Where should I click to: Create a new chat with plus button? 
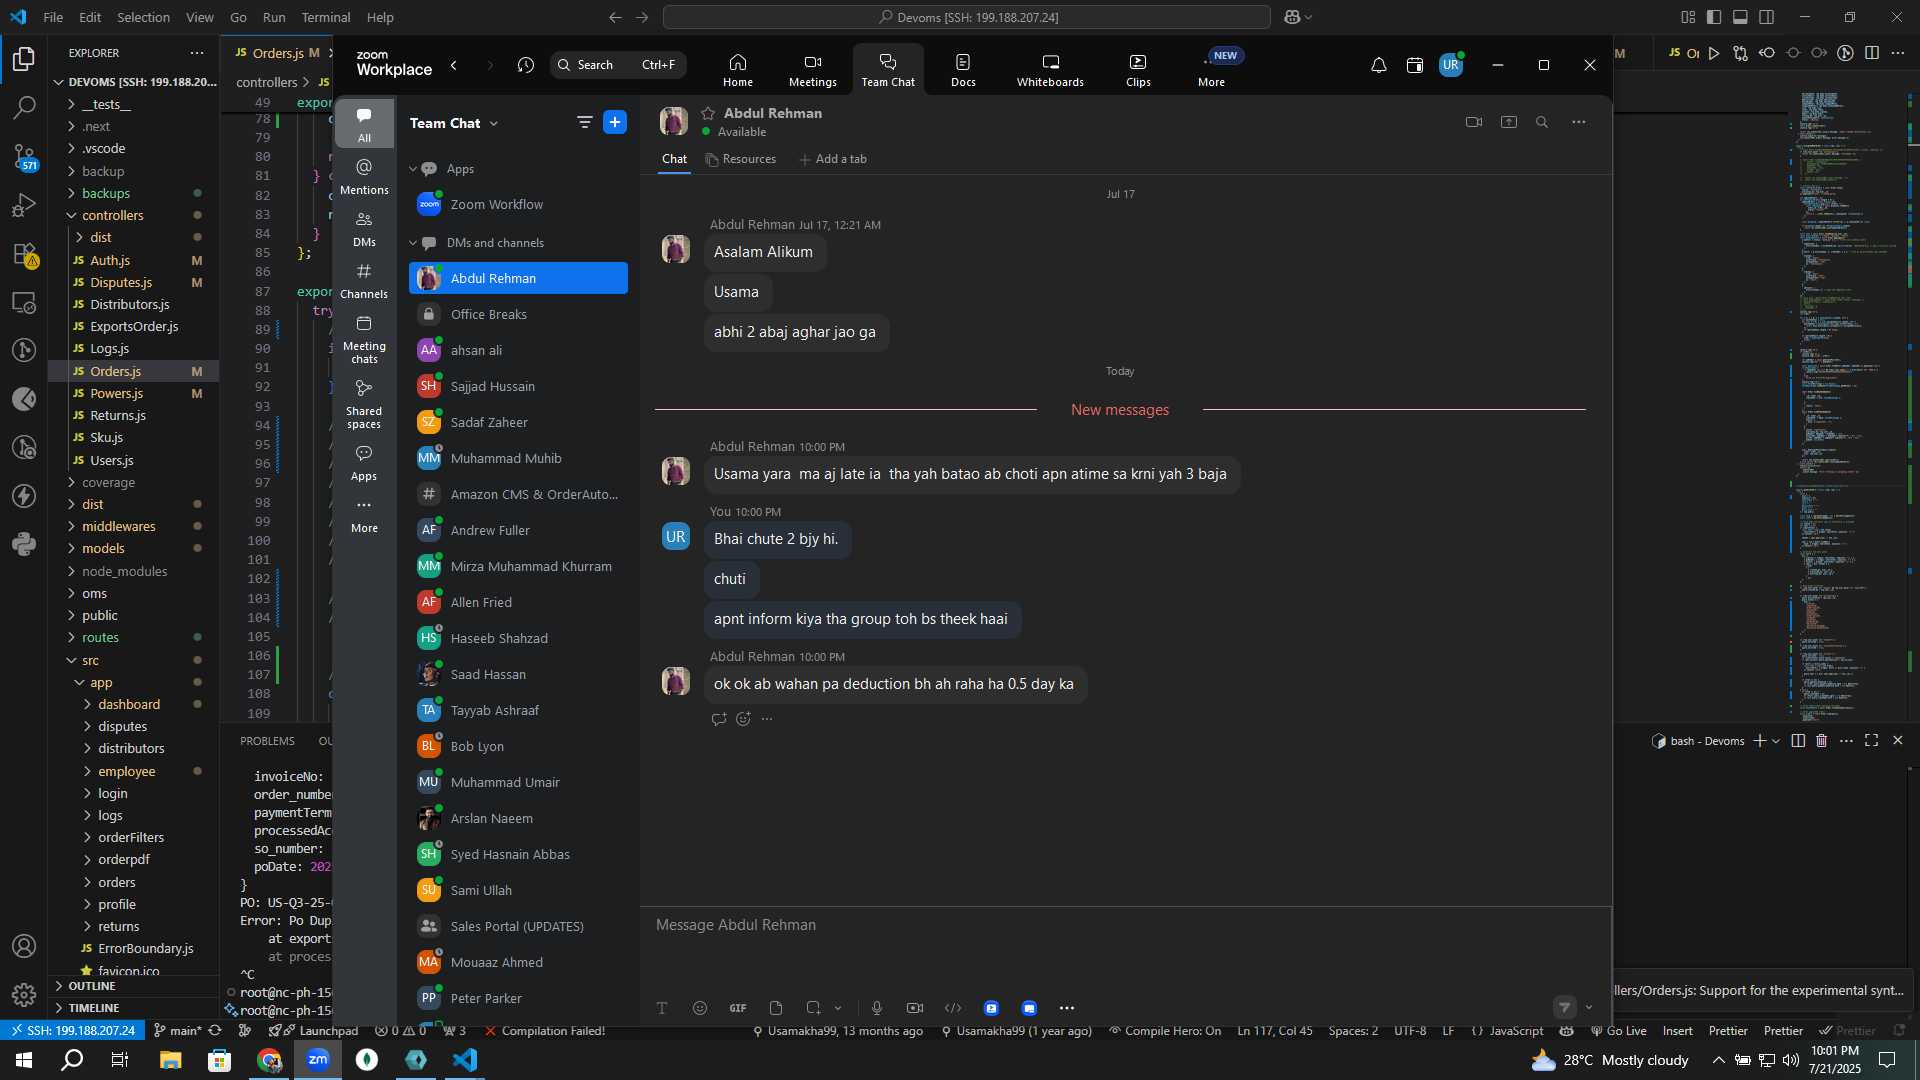[615, 122]
